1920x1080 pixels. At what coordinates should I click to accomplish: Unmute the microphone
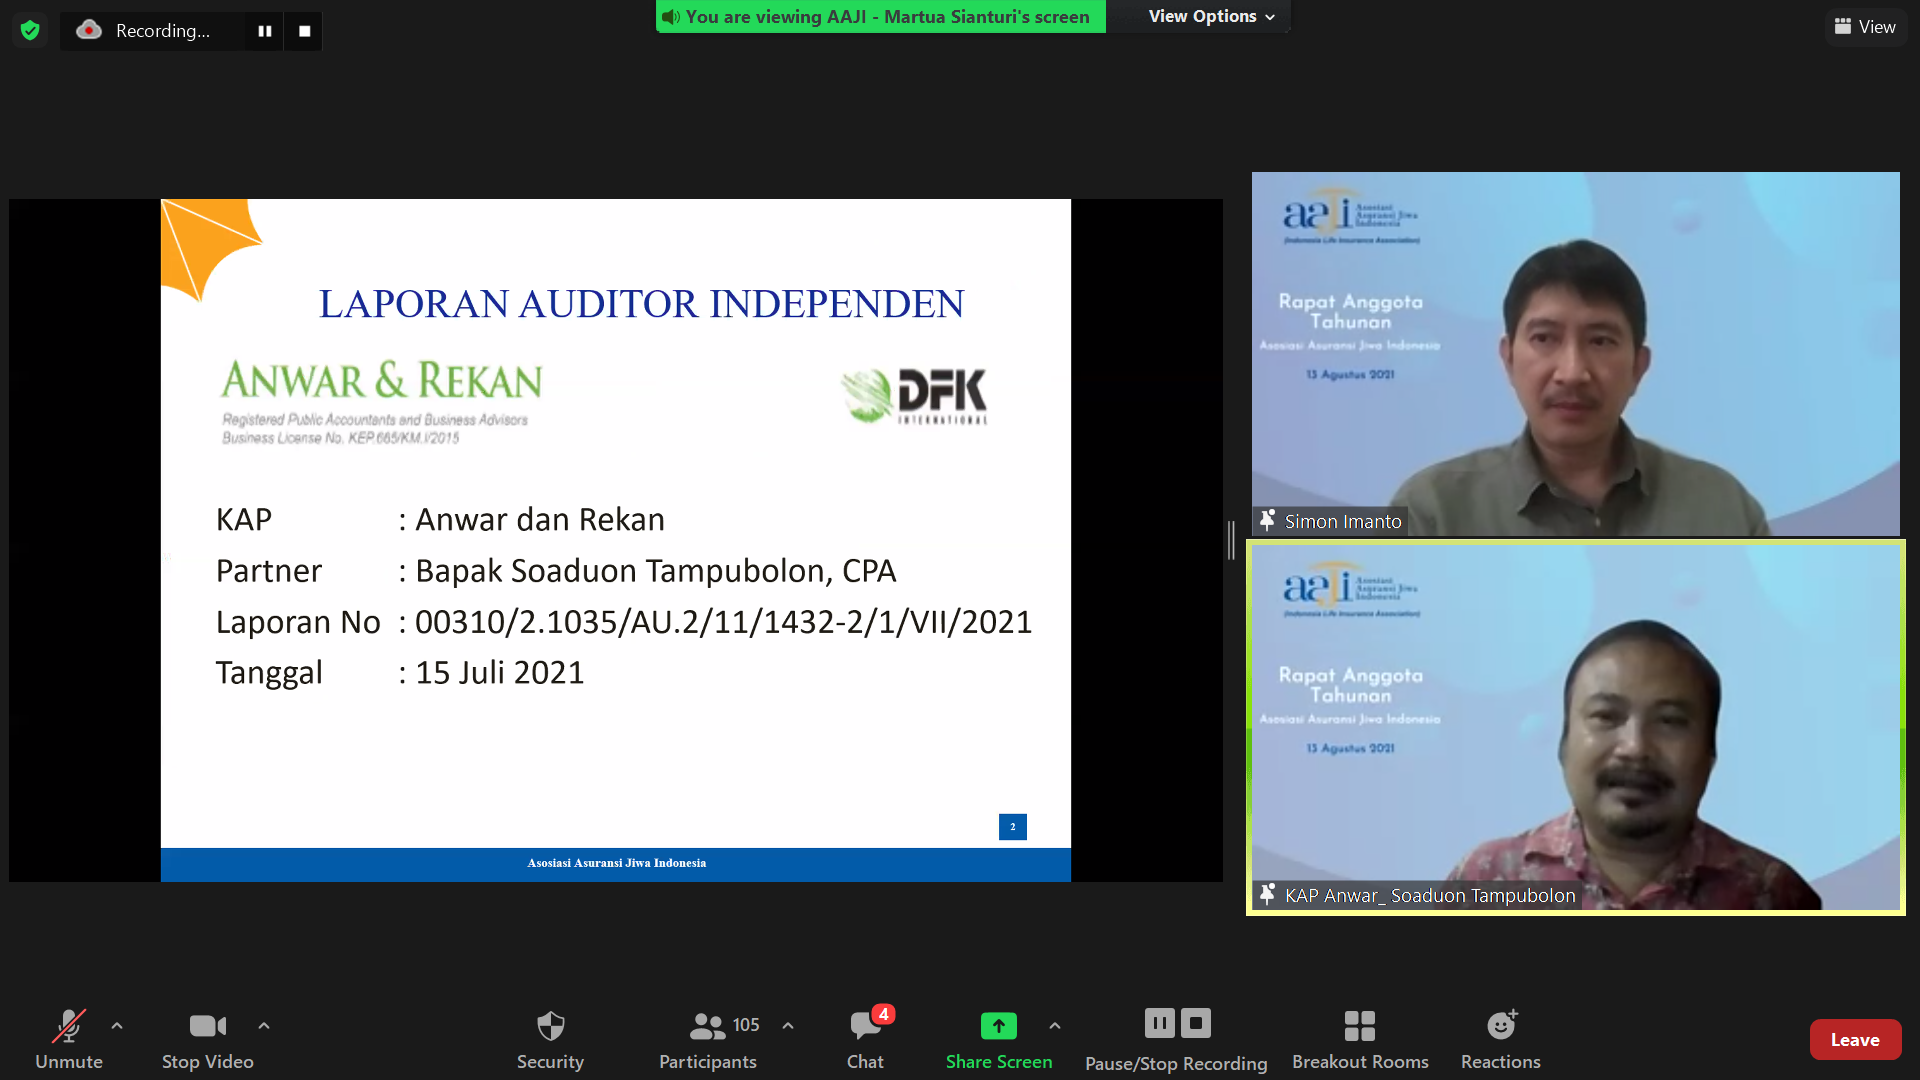pos(68,1040)
